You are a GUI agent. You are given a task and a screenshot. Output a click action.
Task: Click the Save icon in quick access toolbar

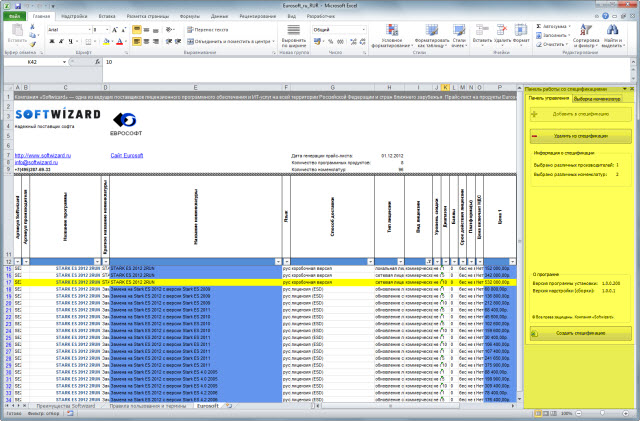tap(18, 6)
